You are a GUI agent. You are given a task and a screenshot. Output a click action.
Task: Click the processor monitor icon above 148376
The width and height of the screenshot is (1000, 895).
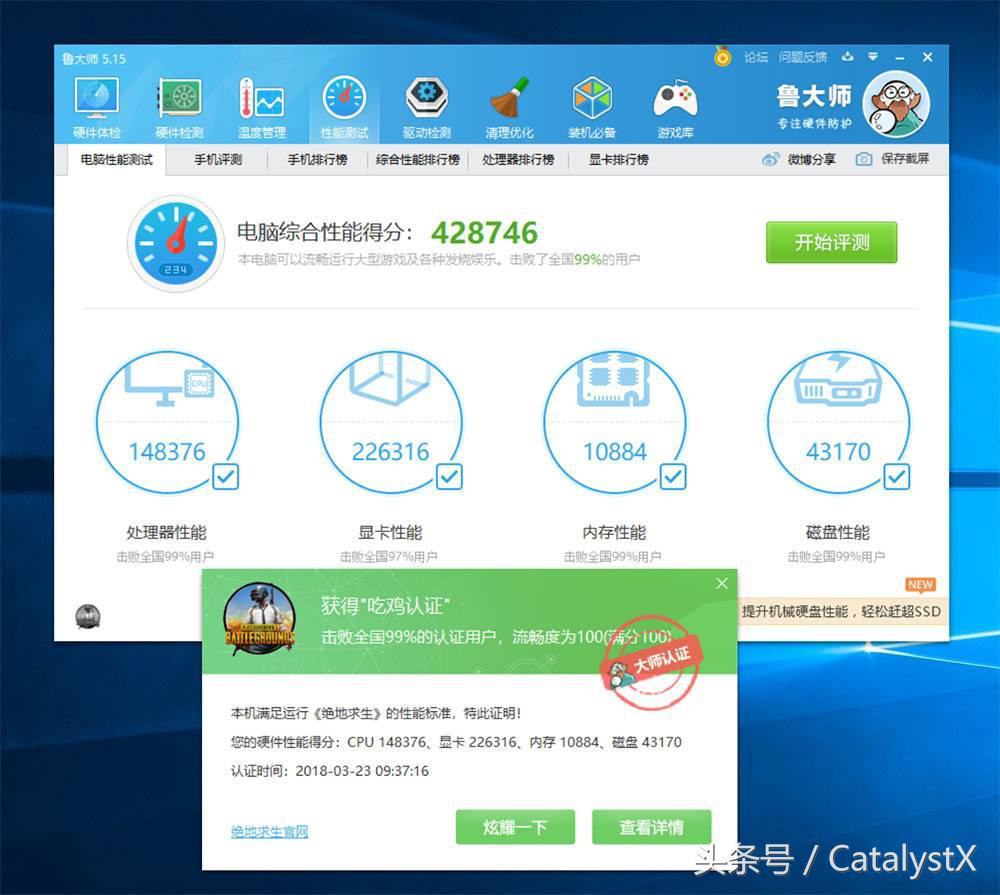[170, 381]
